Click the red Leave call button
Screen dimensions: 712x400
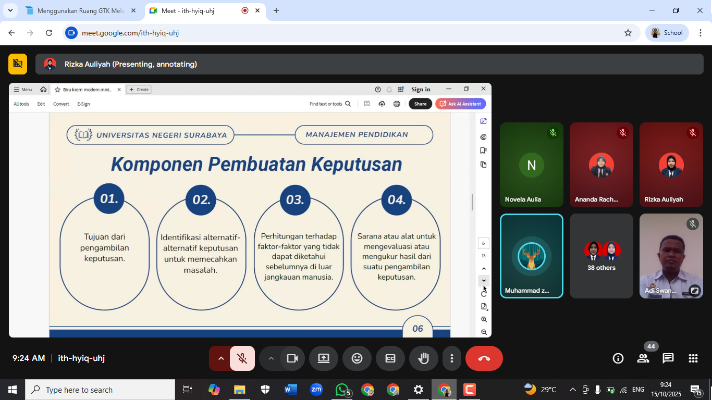pyautogui.click(x=484, y=358)
